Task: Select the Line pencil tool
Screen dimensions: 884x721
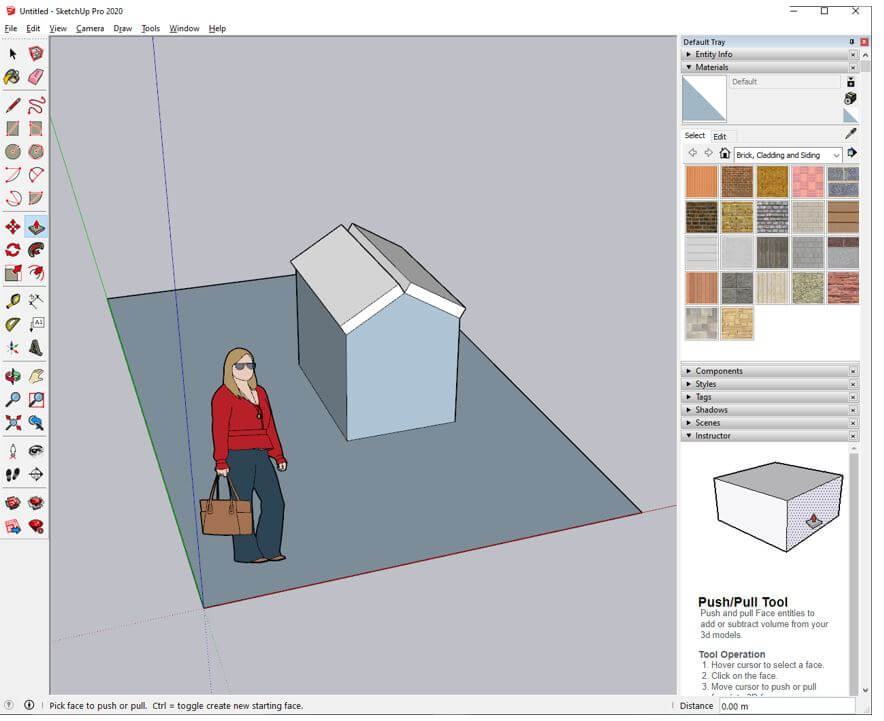Action: click(13, 105)
